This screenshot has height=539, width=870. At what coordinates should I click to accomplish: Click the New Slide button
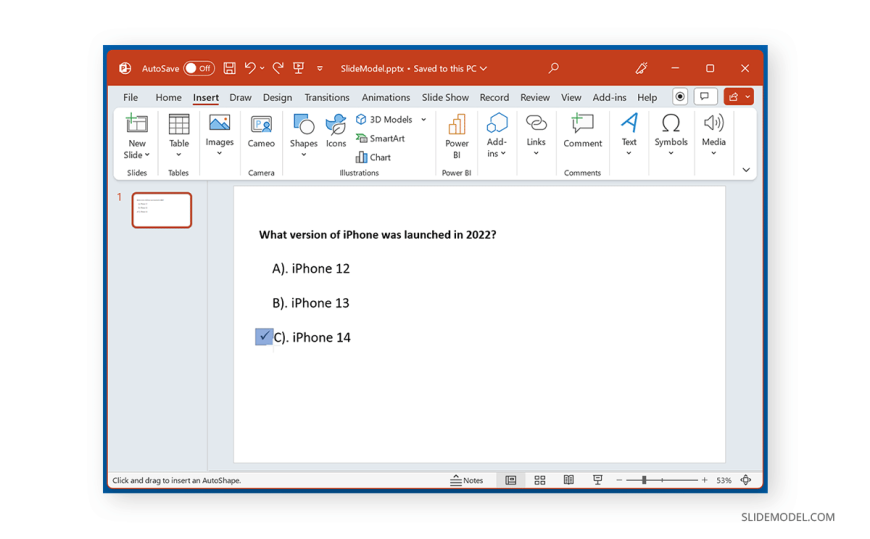[137, 126]
